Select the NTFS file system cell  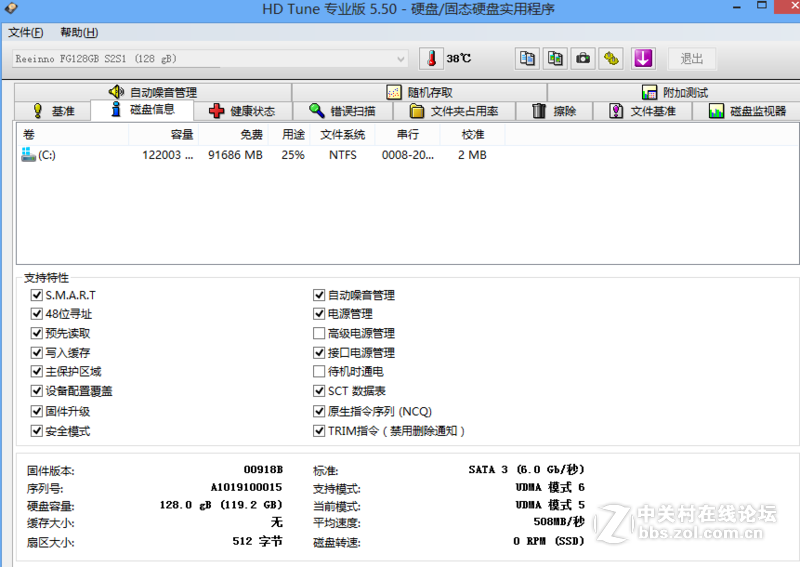pos(343,155)
